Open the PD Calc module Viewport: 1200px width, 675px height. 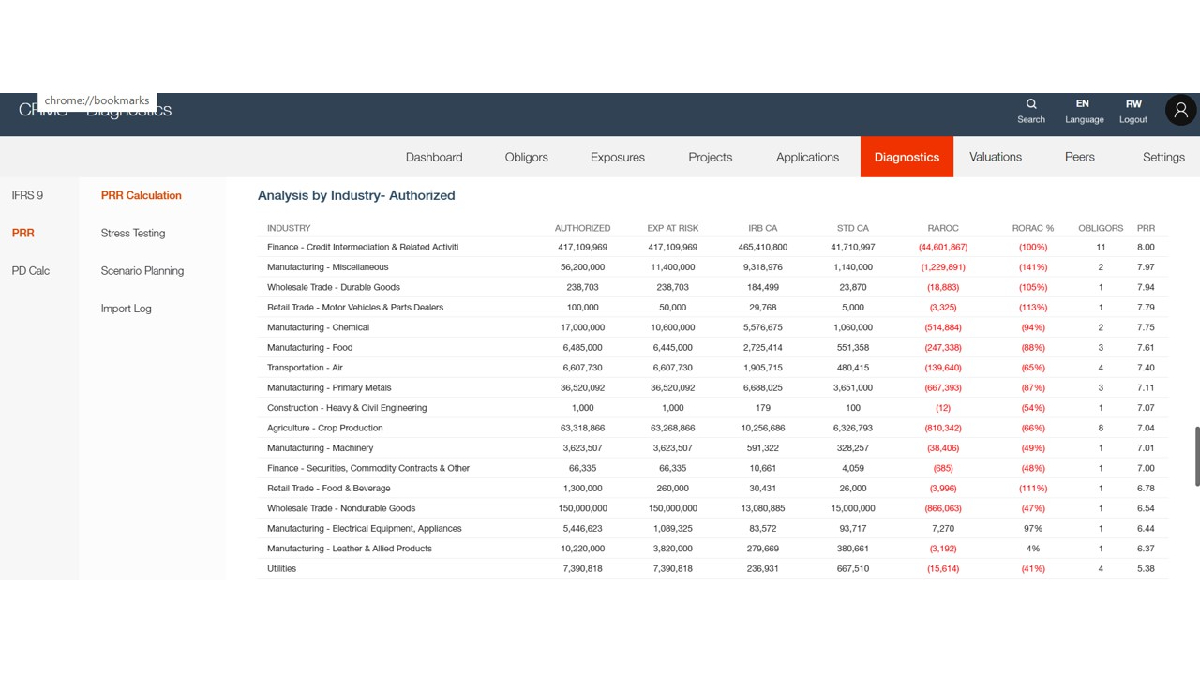point(30,271)
